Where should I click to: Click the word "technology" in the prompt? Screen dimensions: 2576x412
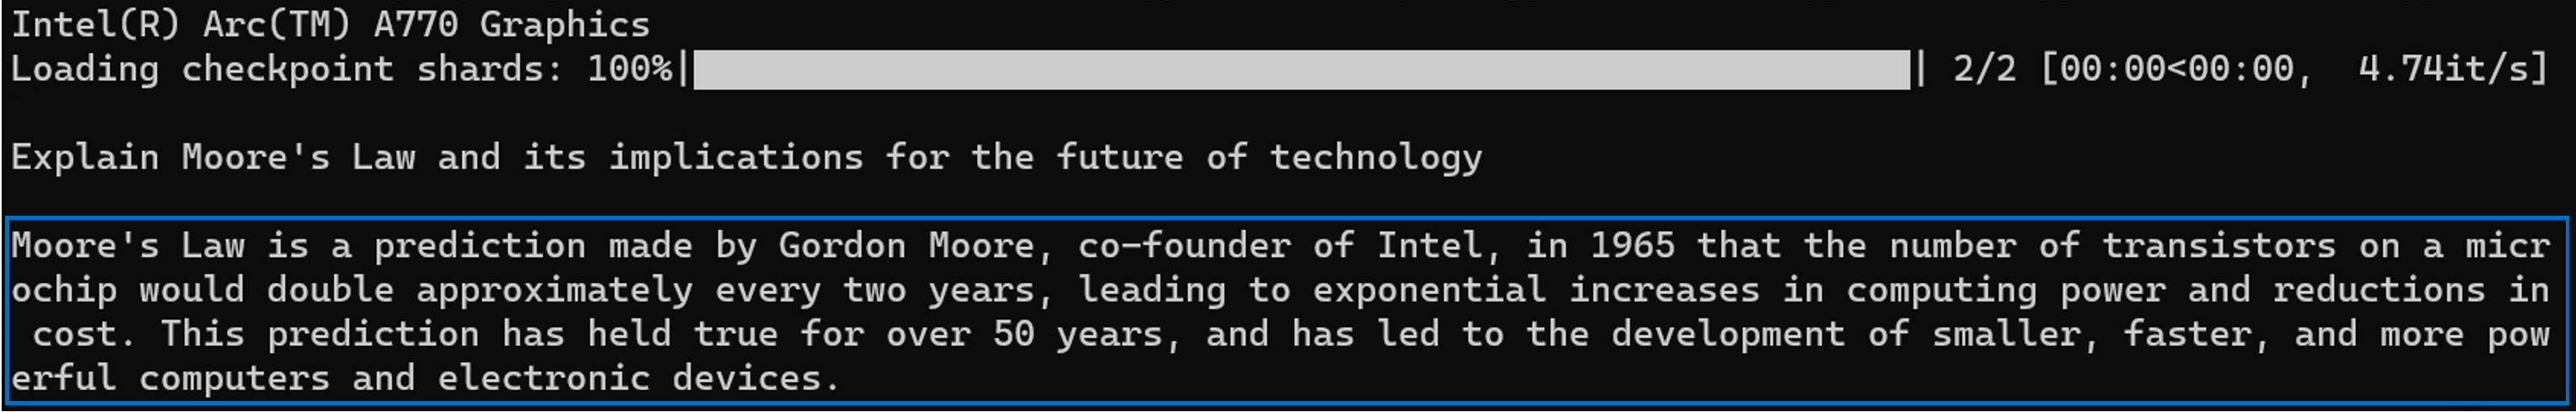(1375, 157)
